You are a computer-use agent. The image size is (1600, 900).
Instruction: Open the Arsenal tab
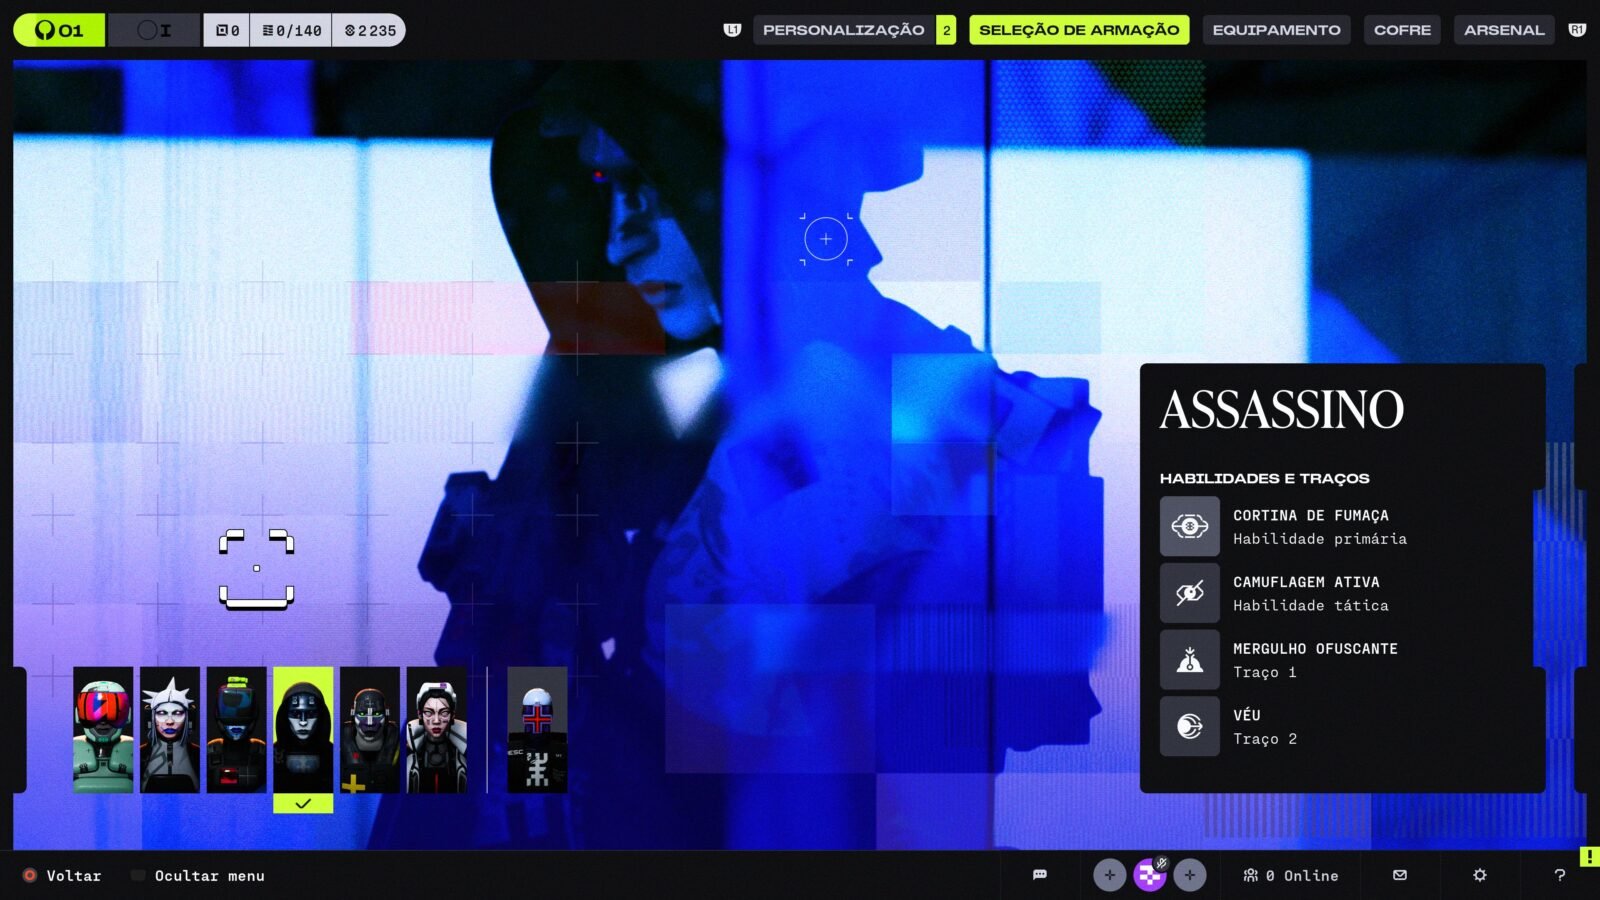click(1504, 30)
